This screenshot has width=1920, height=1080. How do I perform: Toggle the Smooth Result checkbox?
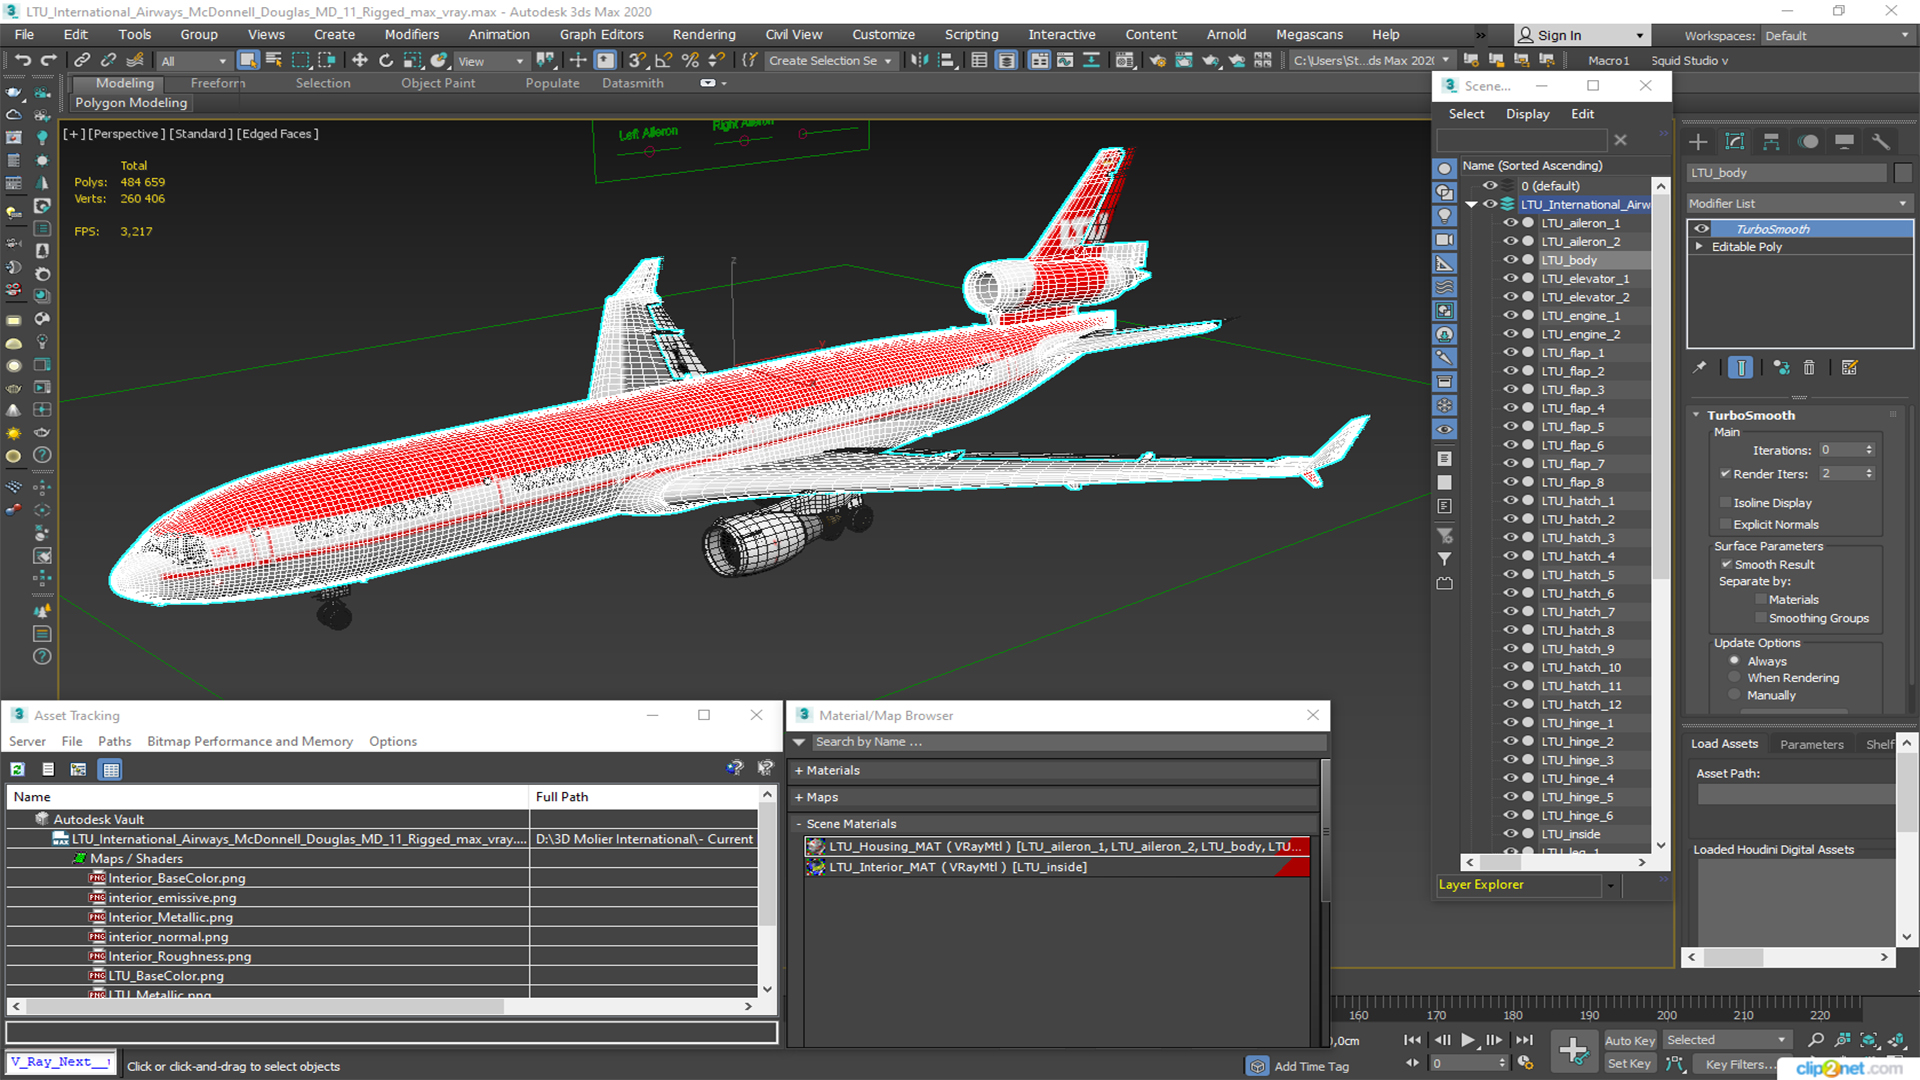(x=1726, y=565)
